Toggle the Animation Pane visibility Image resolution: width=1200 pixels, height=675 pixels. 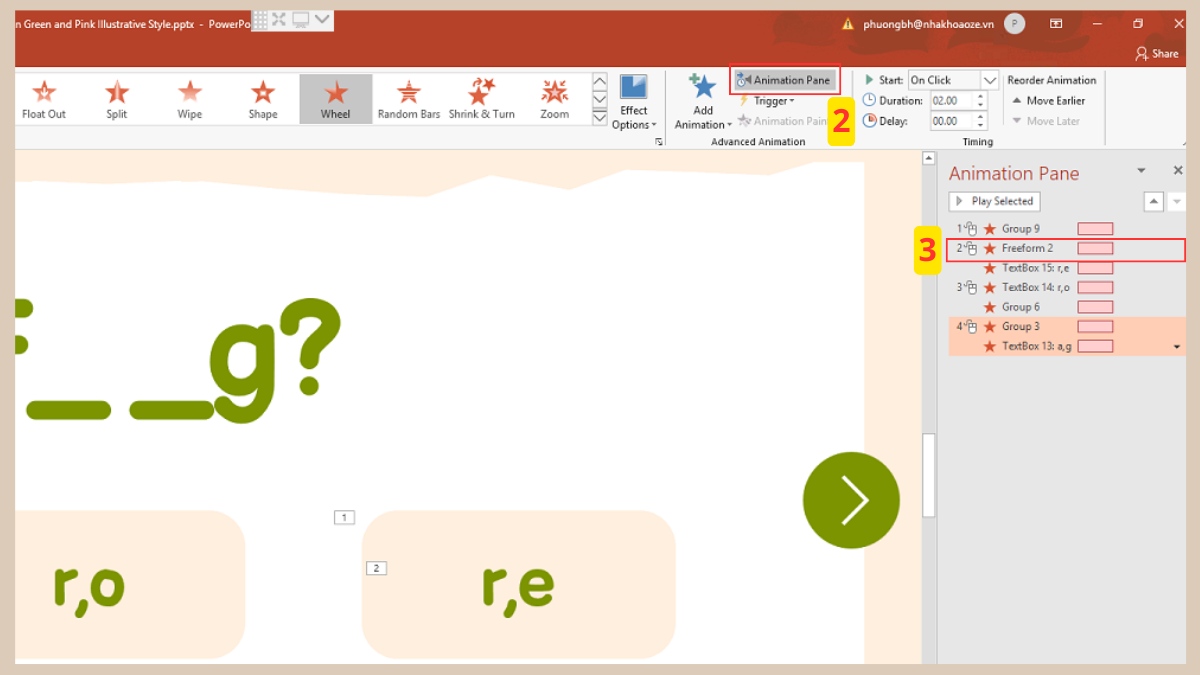click(x=784, y=78)
